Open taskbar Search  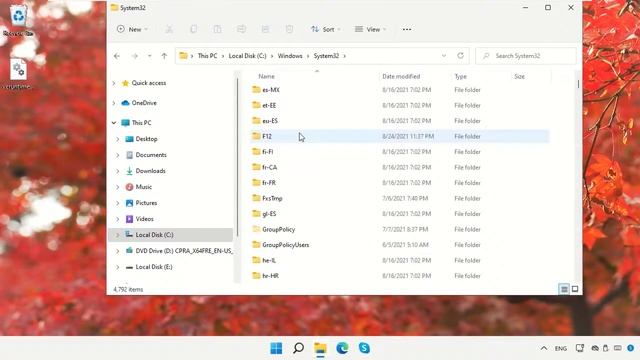tap(298, 348)
